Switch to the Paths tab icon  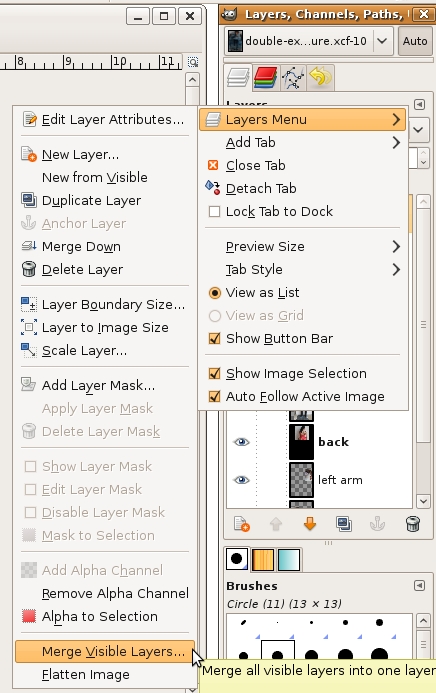click(292, 77)
